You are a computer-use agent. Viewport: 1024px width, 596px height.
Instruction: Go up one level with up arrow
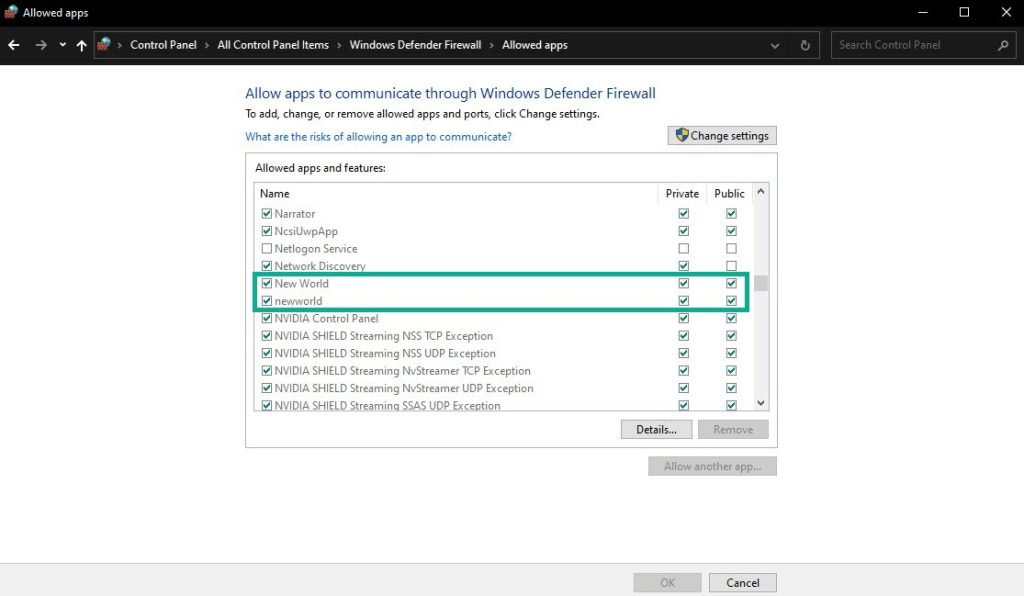pyautogui.click(x=82, y=45)
